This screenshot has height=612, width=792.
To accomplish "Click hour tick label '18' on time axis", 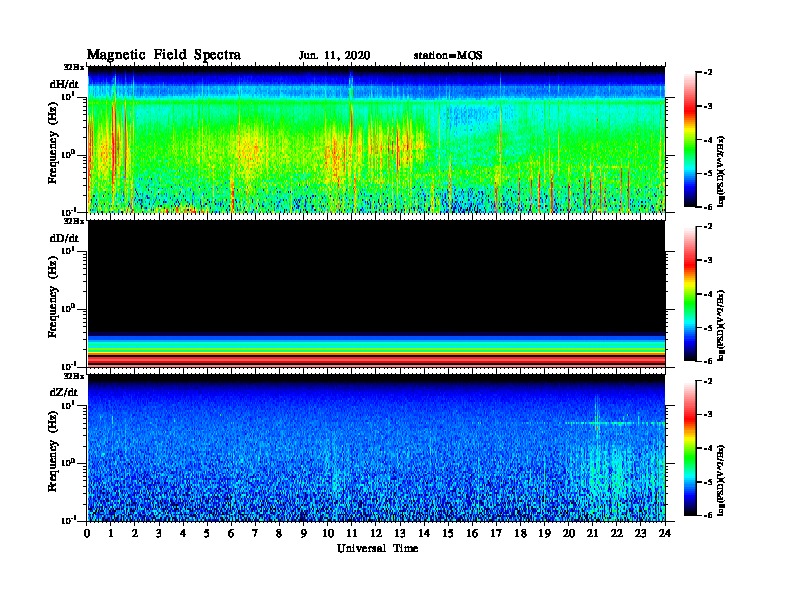I will [x=520, y=533].
